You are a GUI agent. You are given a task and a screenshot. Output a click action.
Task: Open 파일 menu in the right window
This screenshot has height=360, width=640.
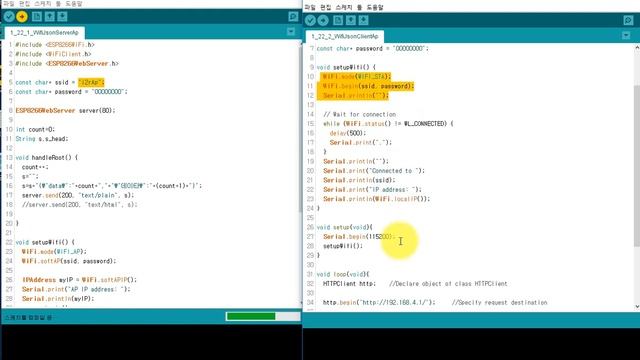tap(310, 7)
